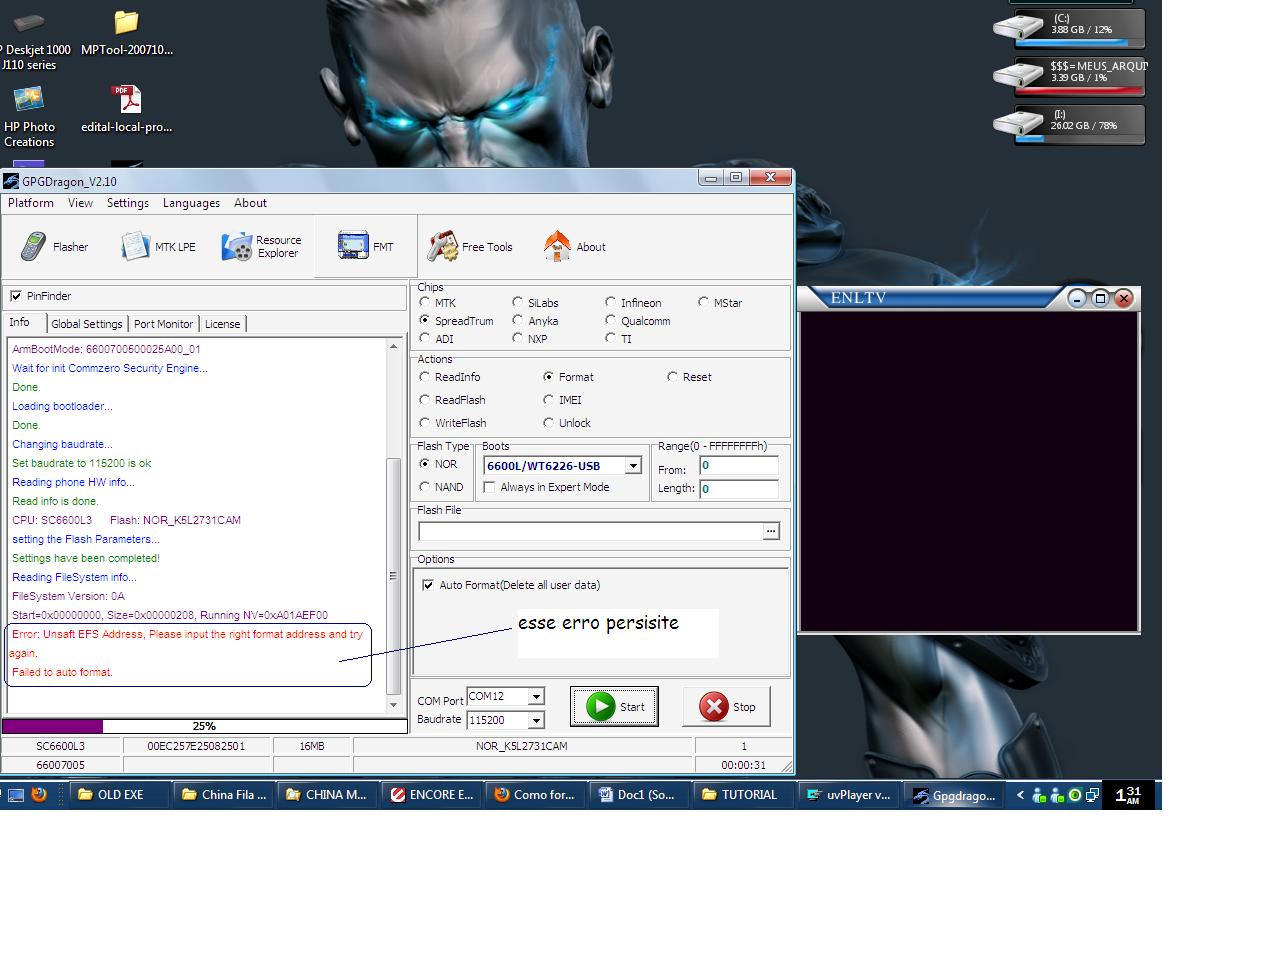Expand the COM Port dropdown

point(536,696)
